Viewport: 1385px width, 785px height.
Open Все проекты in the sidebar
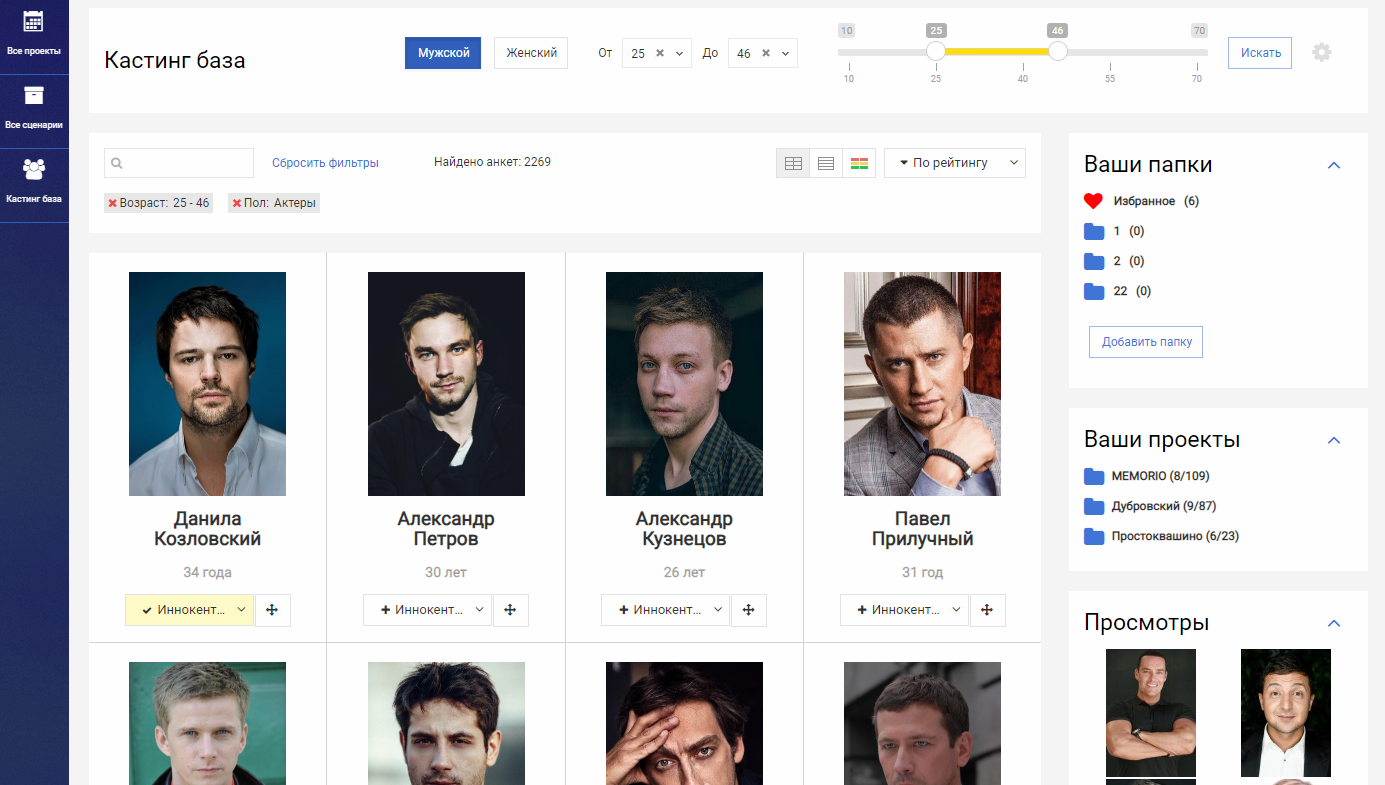pos(34,33)
